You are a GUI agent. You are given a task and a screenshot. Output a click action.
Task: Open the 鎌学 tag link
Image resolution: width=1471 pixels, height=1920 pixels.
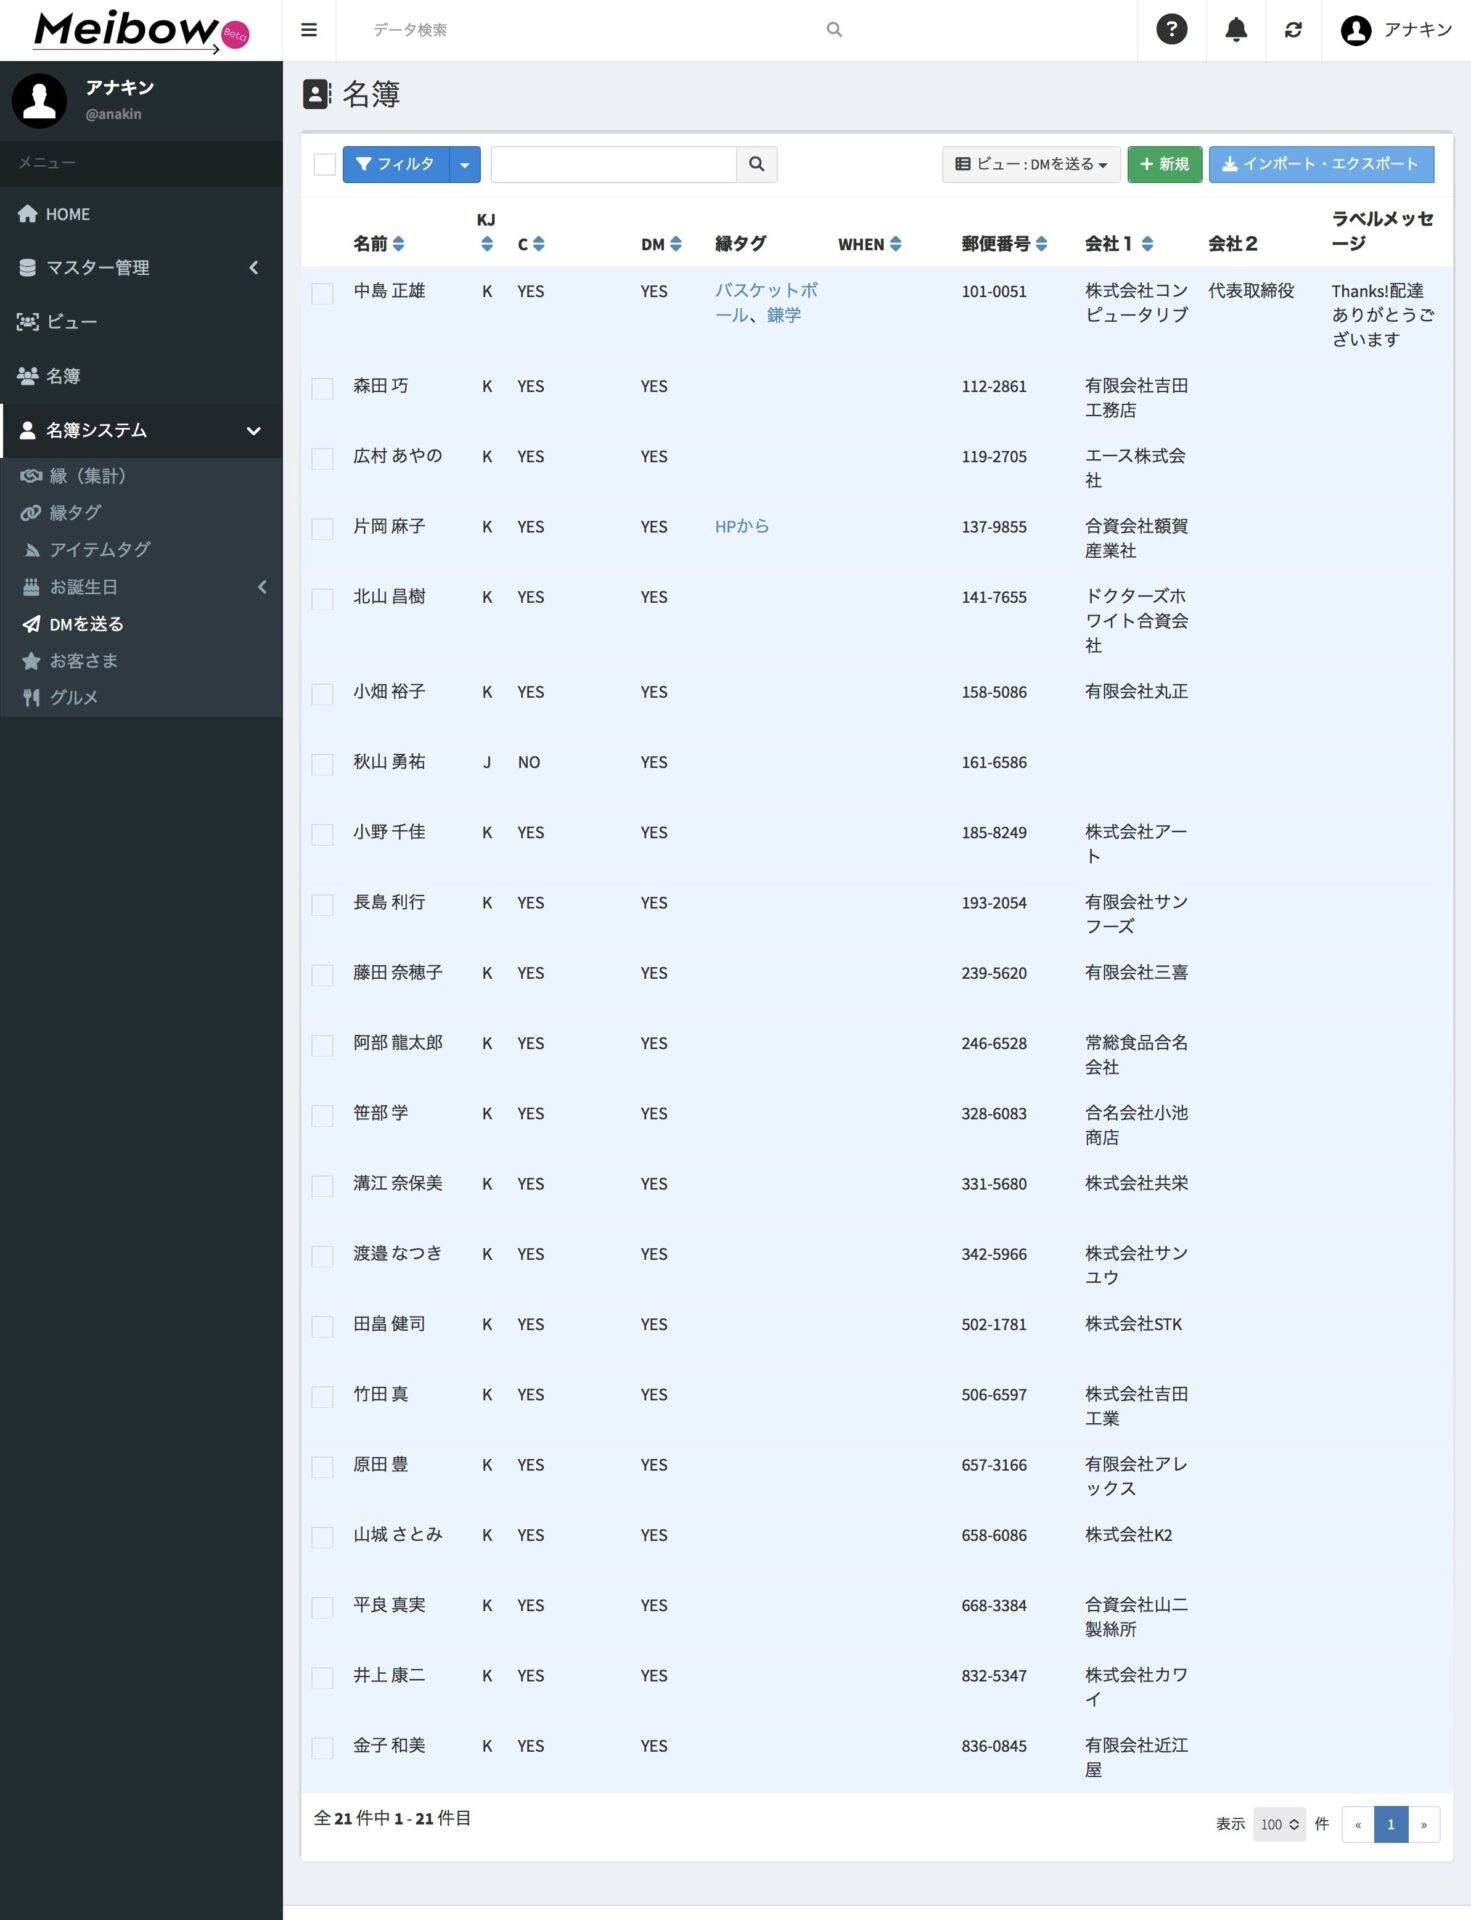coord(784,315)
